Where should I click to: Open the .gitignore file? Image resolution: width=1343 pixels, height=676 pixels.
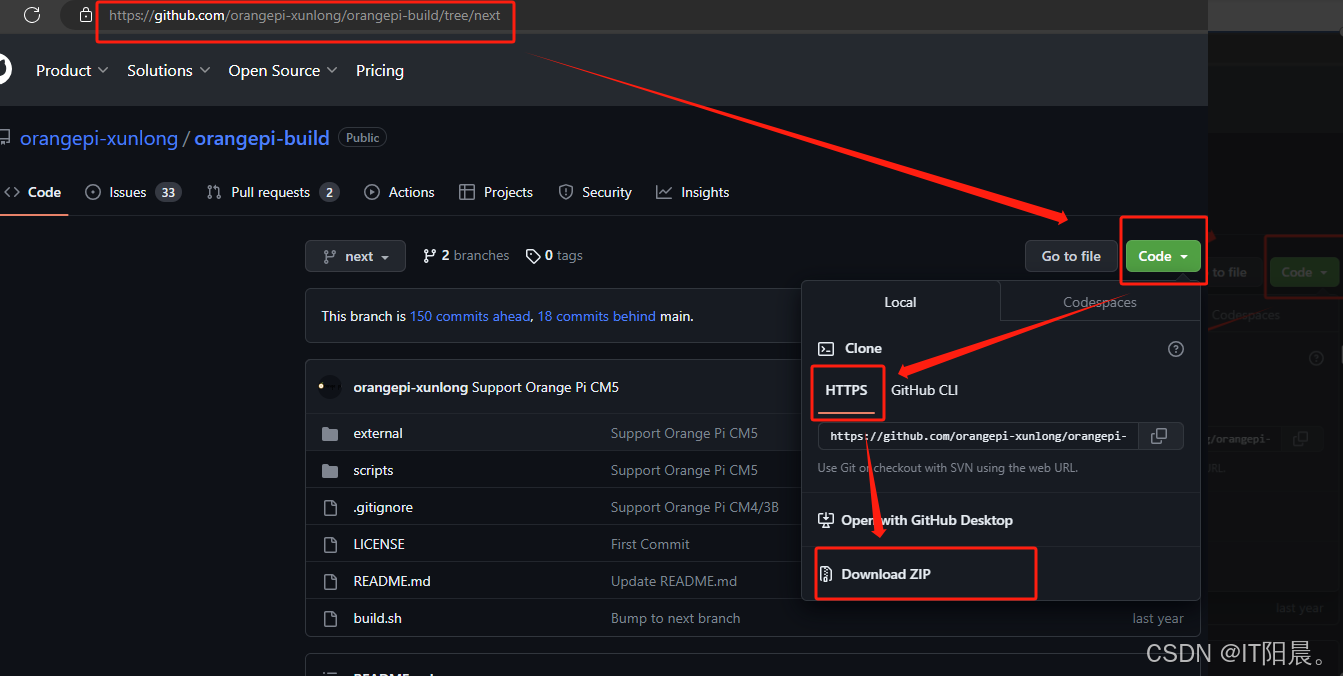click(383, 507)
